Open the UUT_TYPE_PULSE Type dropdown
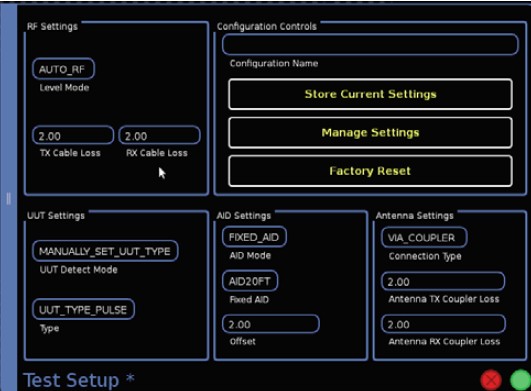 tap(83, 309)
